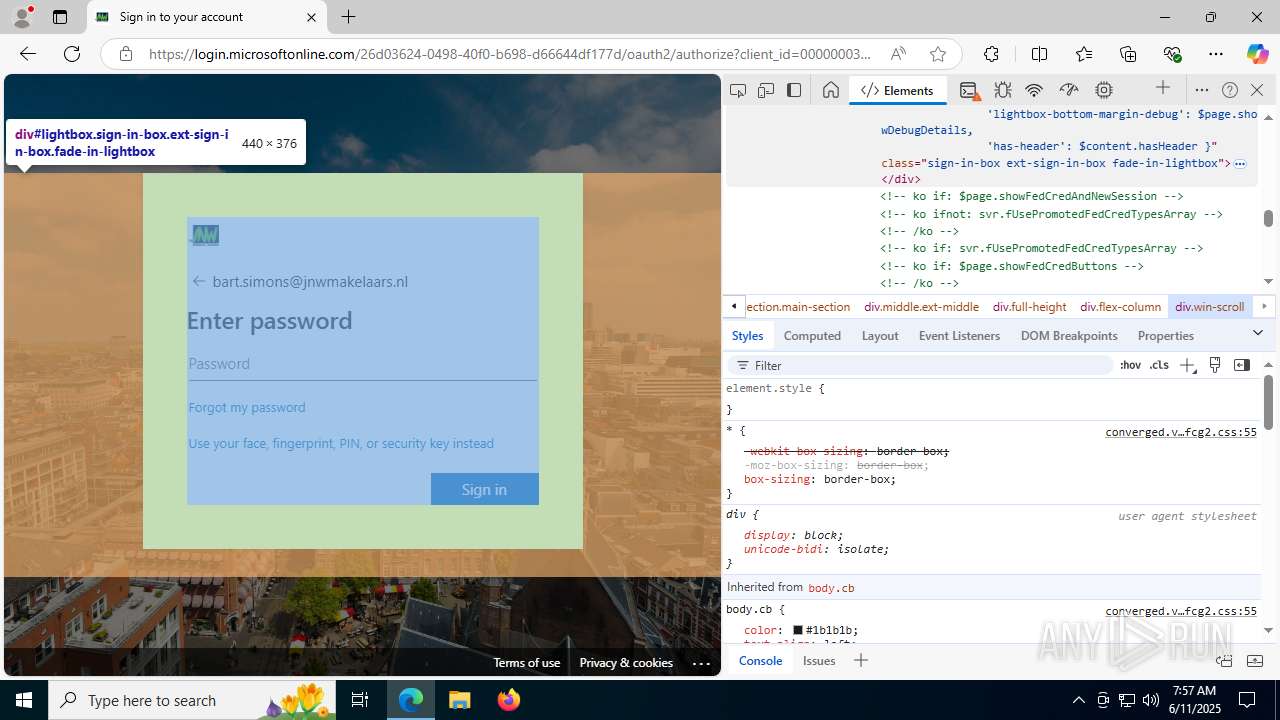Toggle .cls element classes panel
The width and height of the screenshot is (1280, 720).
coord(1159,365)
